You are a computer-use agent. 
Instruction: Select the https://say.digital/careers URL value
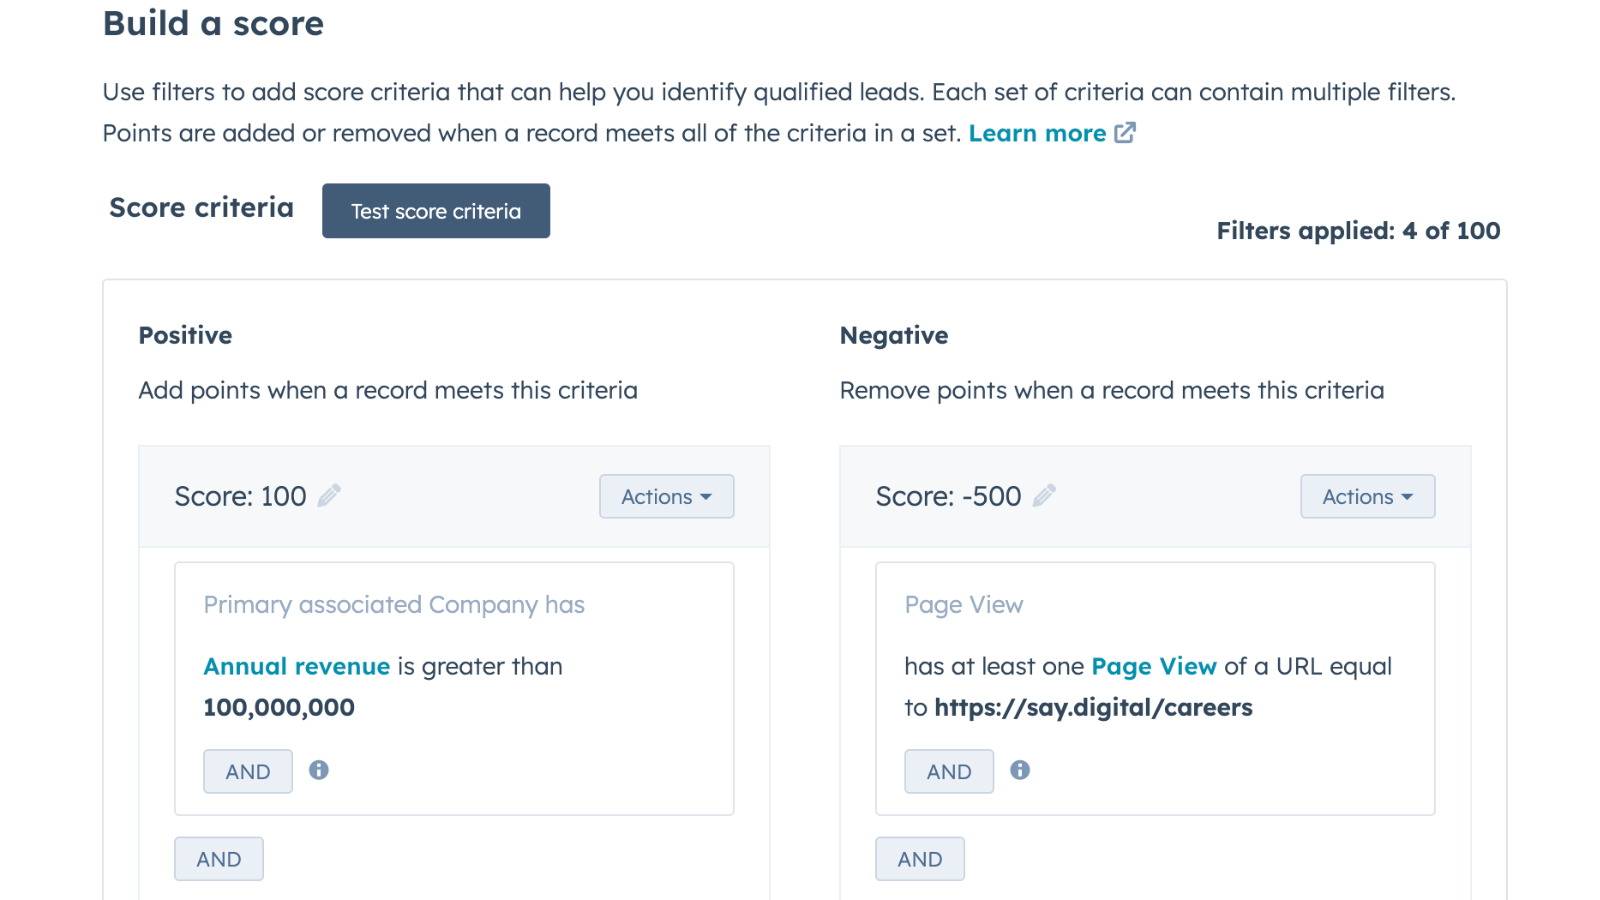pos(1093,708)
